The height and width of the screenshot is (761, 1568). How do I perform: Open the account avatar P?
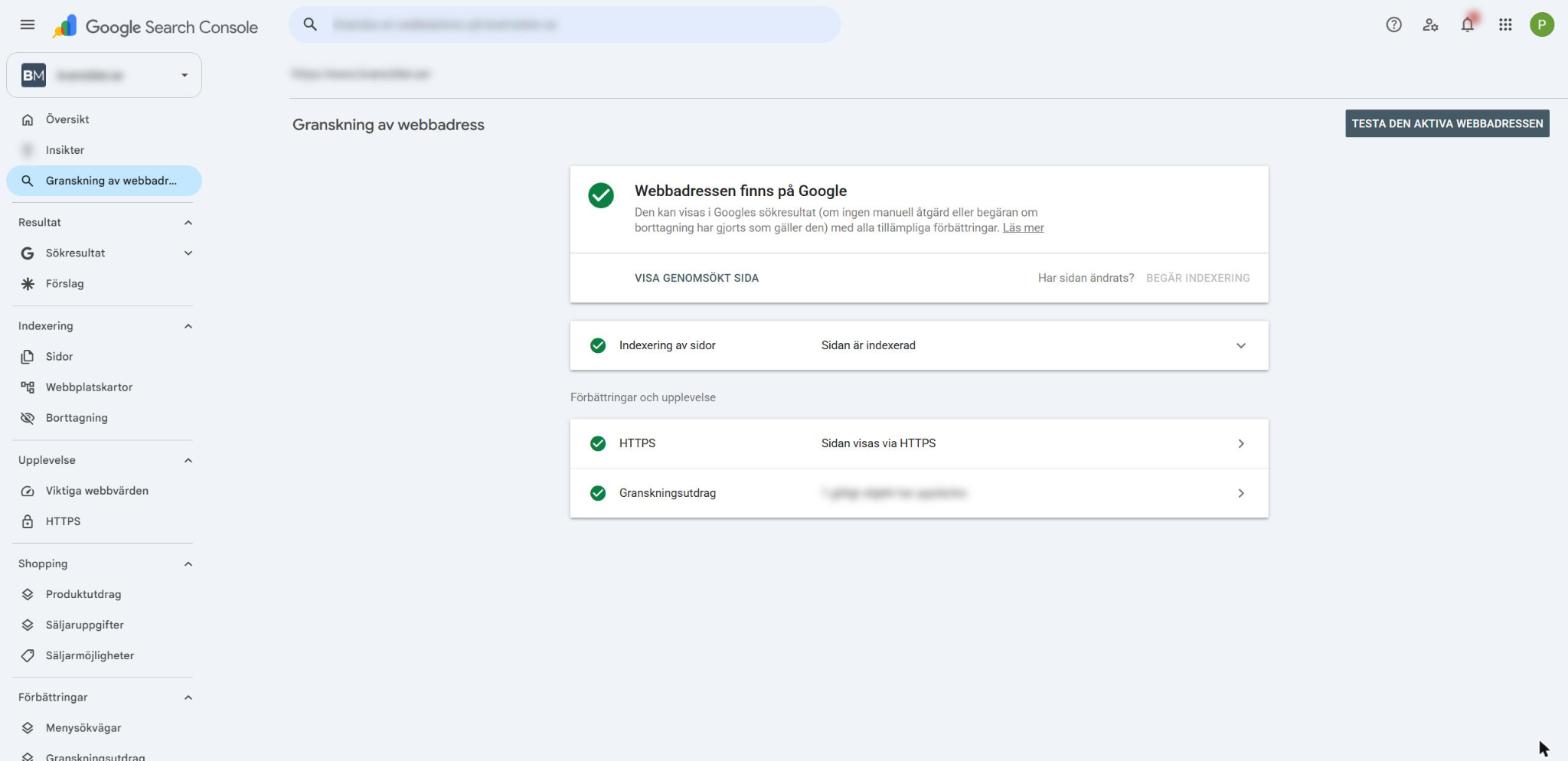coord(1541,25)
